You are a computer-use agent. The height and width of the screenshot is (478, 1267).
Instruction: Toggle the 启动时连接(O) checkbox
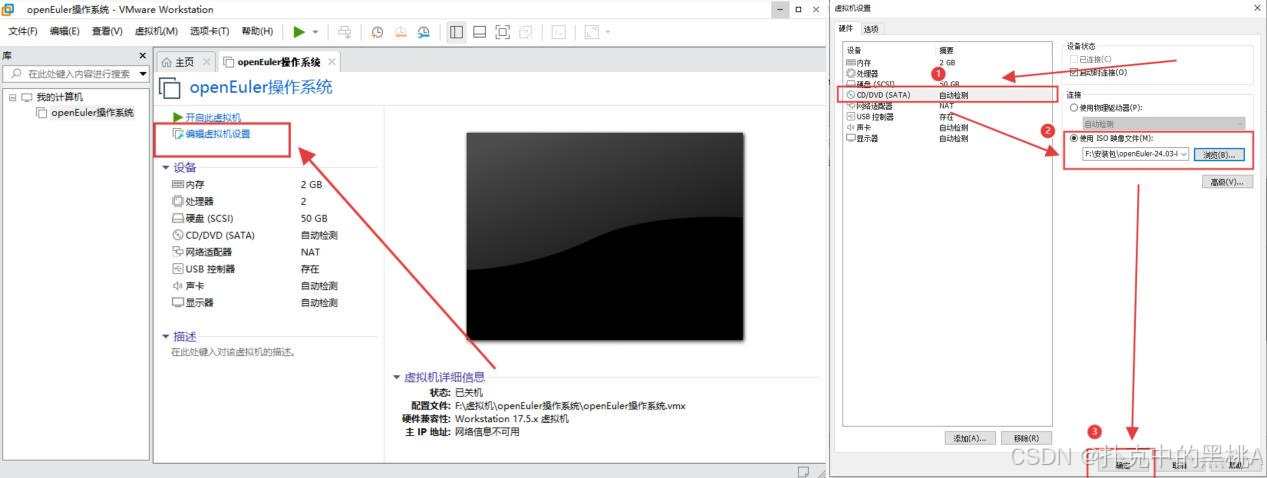[1074, 72]
